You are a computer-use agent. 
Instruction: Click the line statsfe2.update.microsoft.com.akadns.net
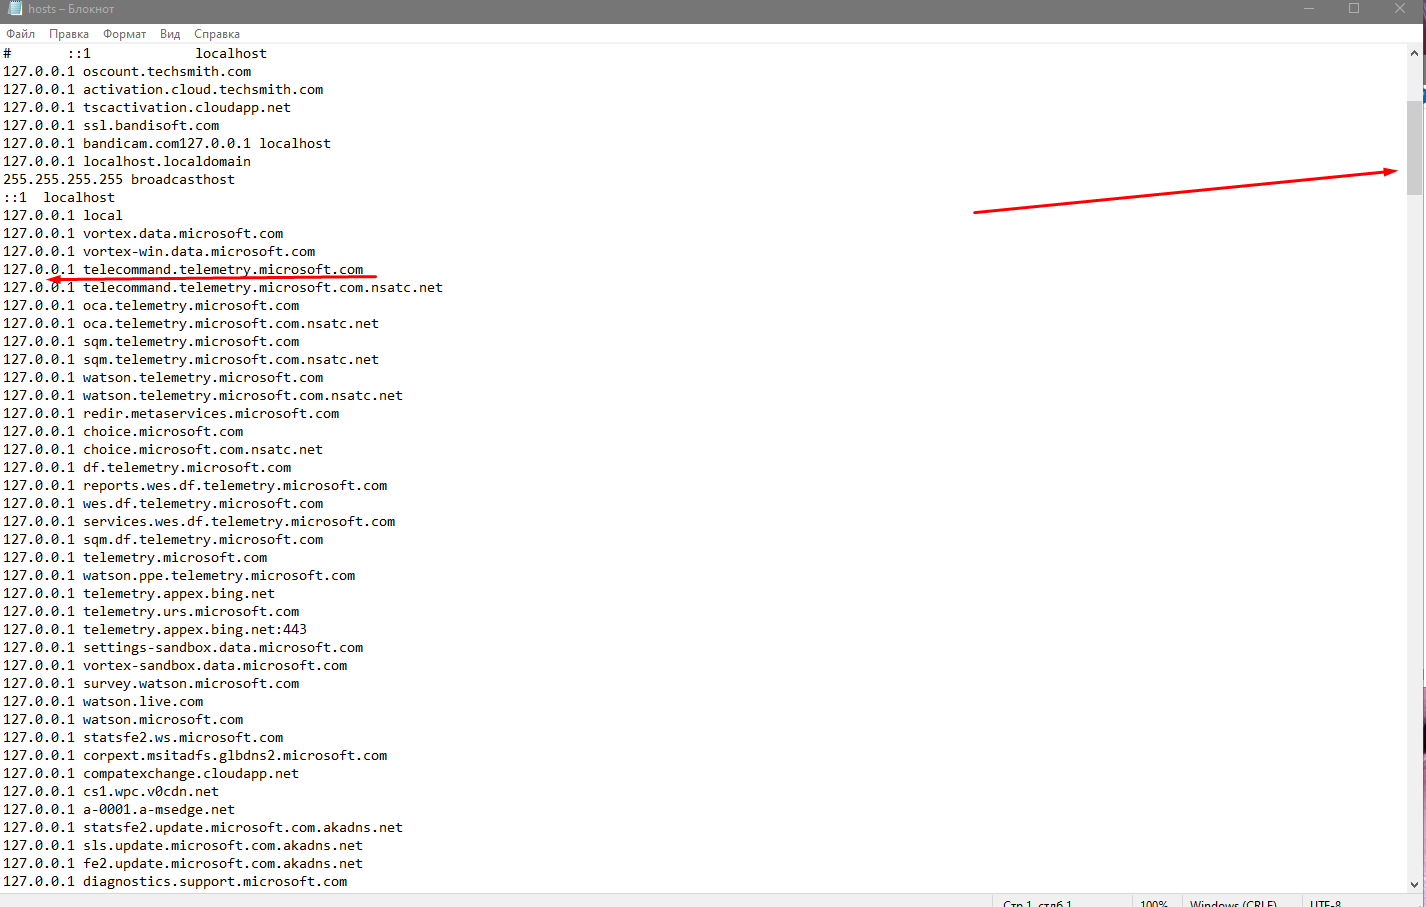[x=203, y=828]
